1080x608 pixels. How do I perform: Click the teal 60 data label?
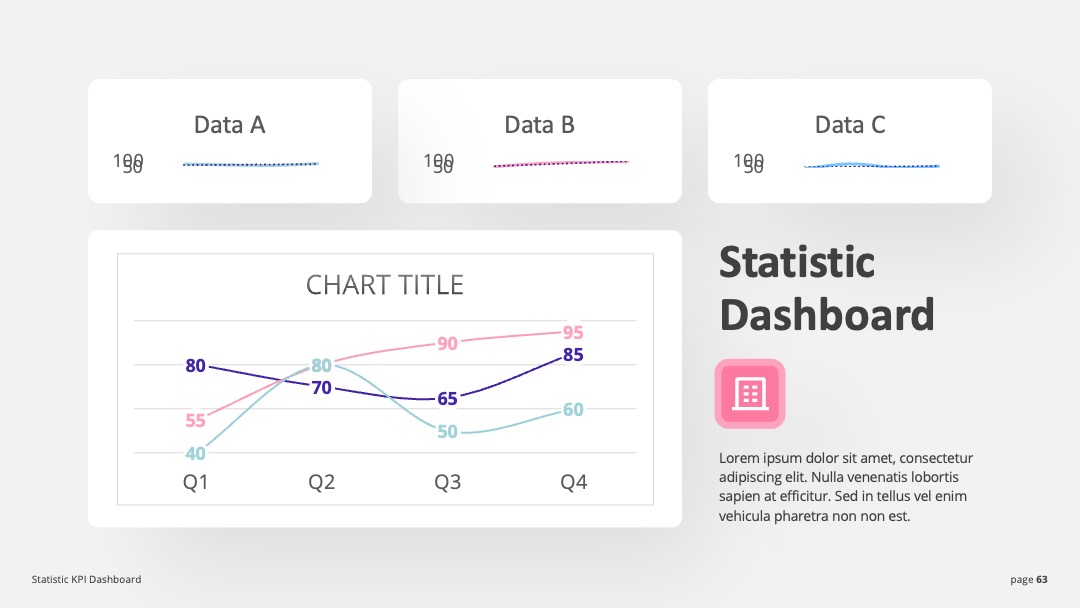click(x=573, y=410)
